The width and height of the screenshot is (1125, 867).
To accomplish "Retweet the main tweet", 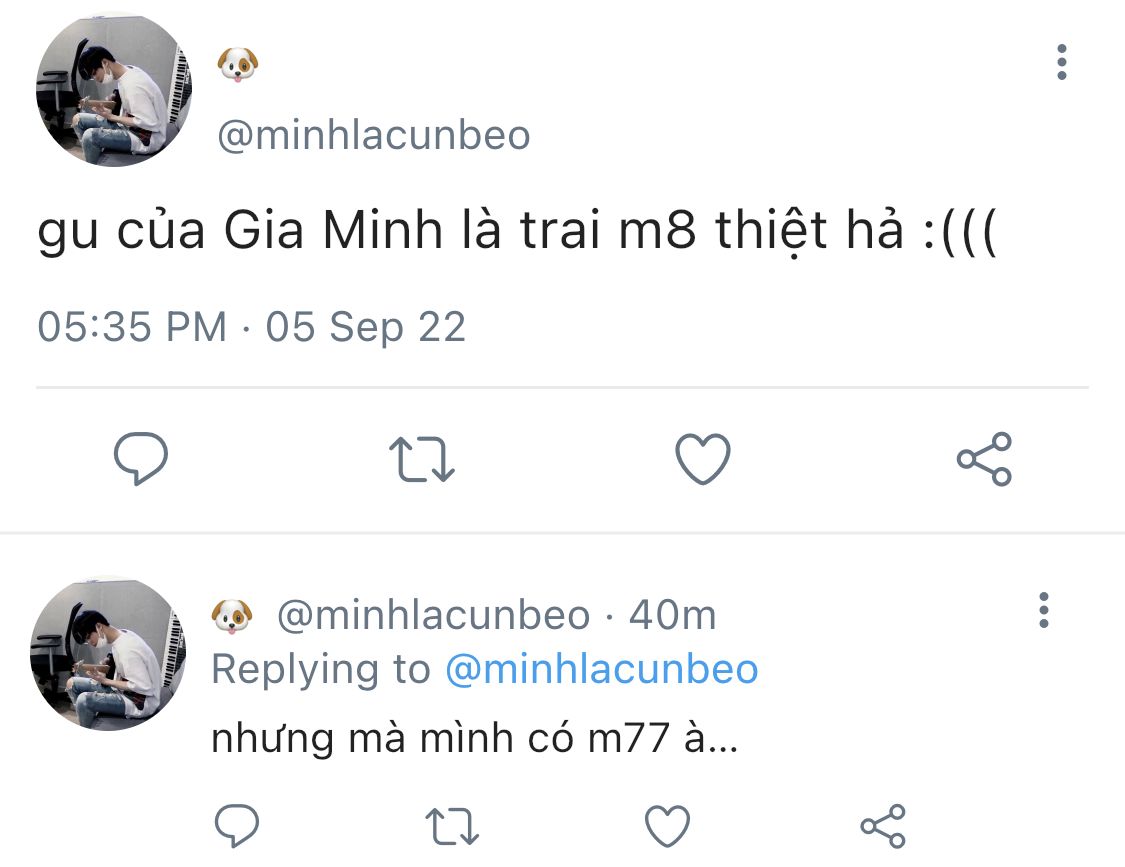I will (421, 459).
